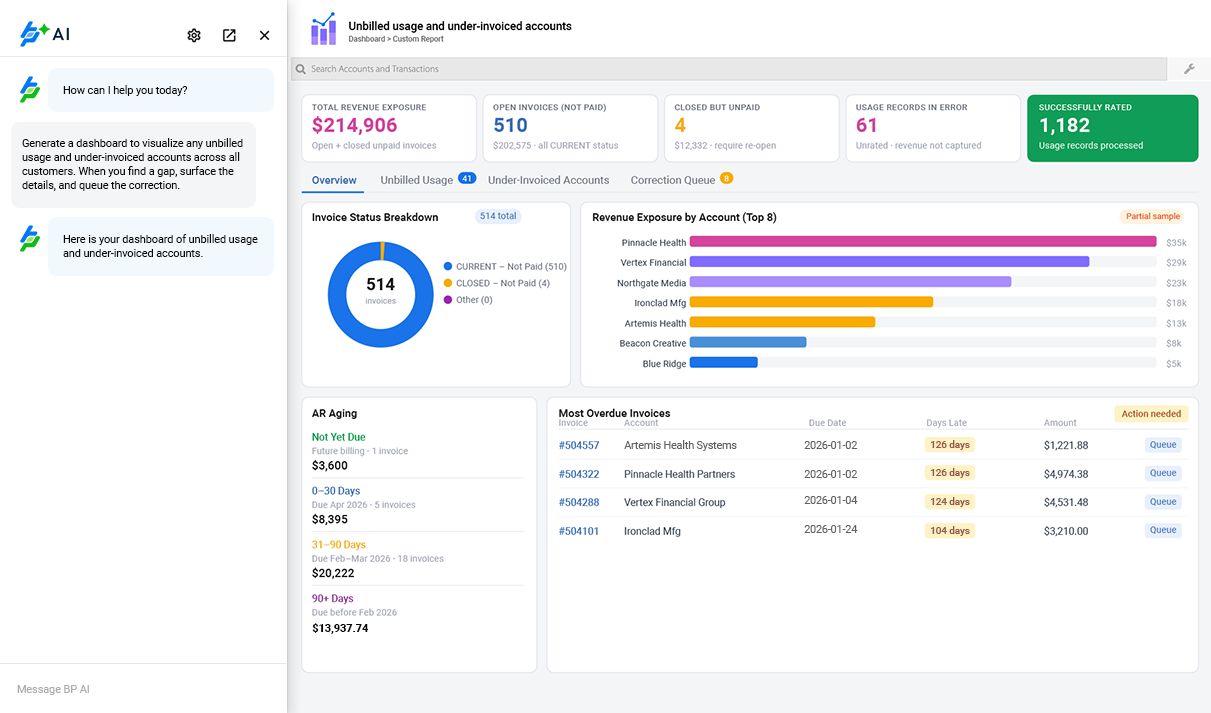Click the orange CLOSED legend swatch
Screen dimensions: 1211x713
(448, 283)
